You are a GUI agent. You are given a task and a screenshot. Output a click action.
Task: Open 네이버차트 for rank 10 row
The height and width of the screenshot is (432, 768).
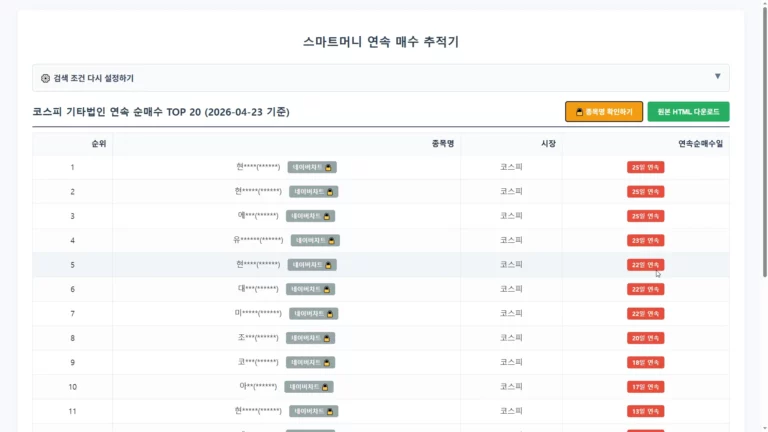(x=309, y=387)
